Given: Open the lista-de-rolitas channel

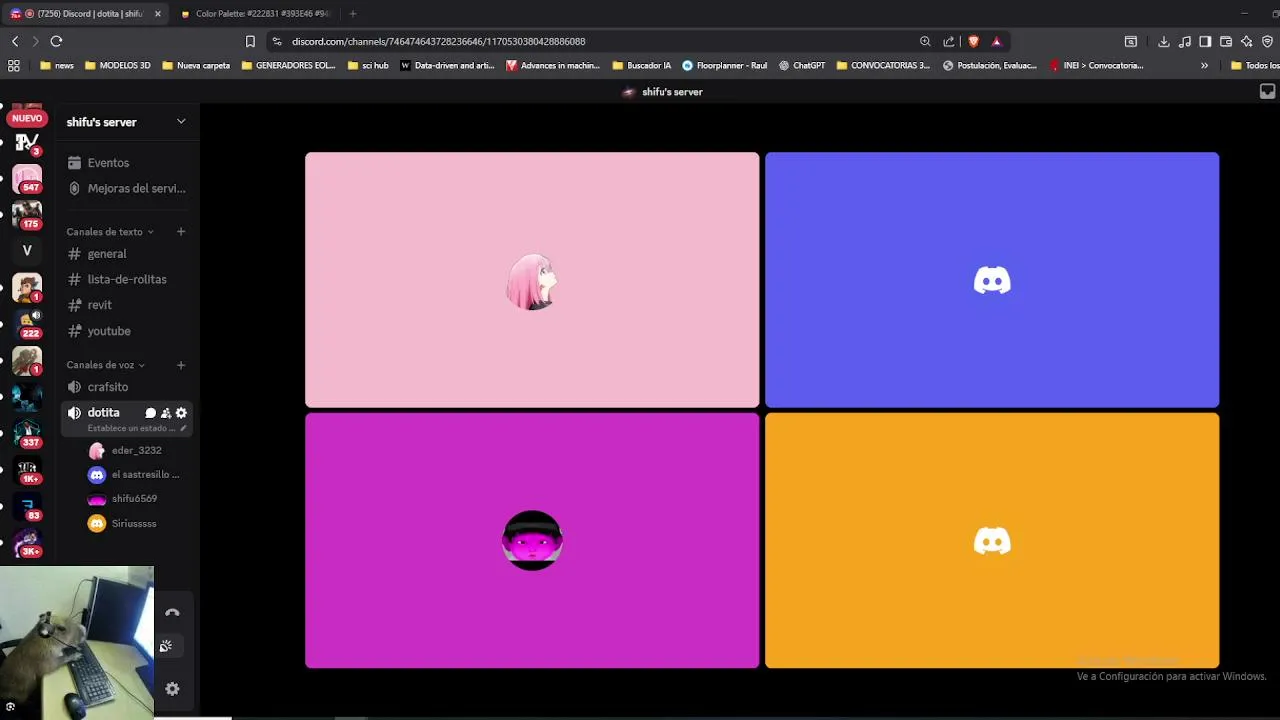Looking at the screenshot, I should [127, 279].
